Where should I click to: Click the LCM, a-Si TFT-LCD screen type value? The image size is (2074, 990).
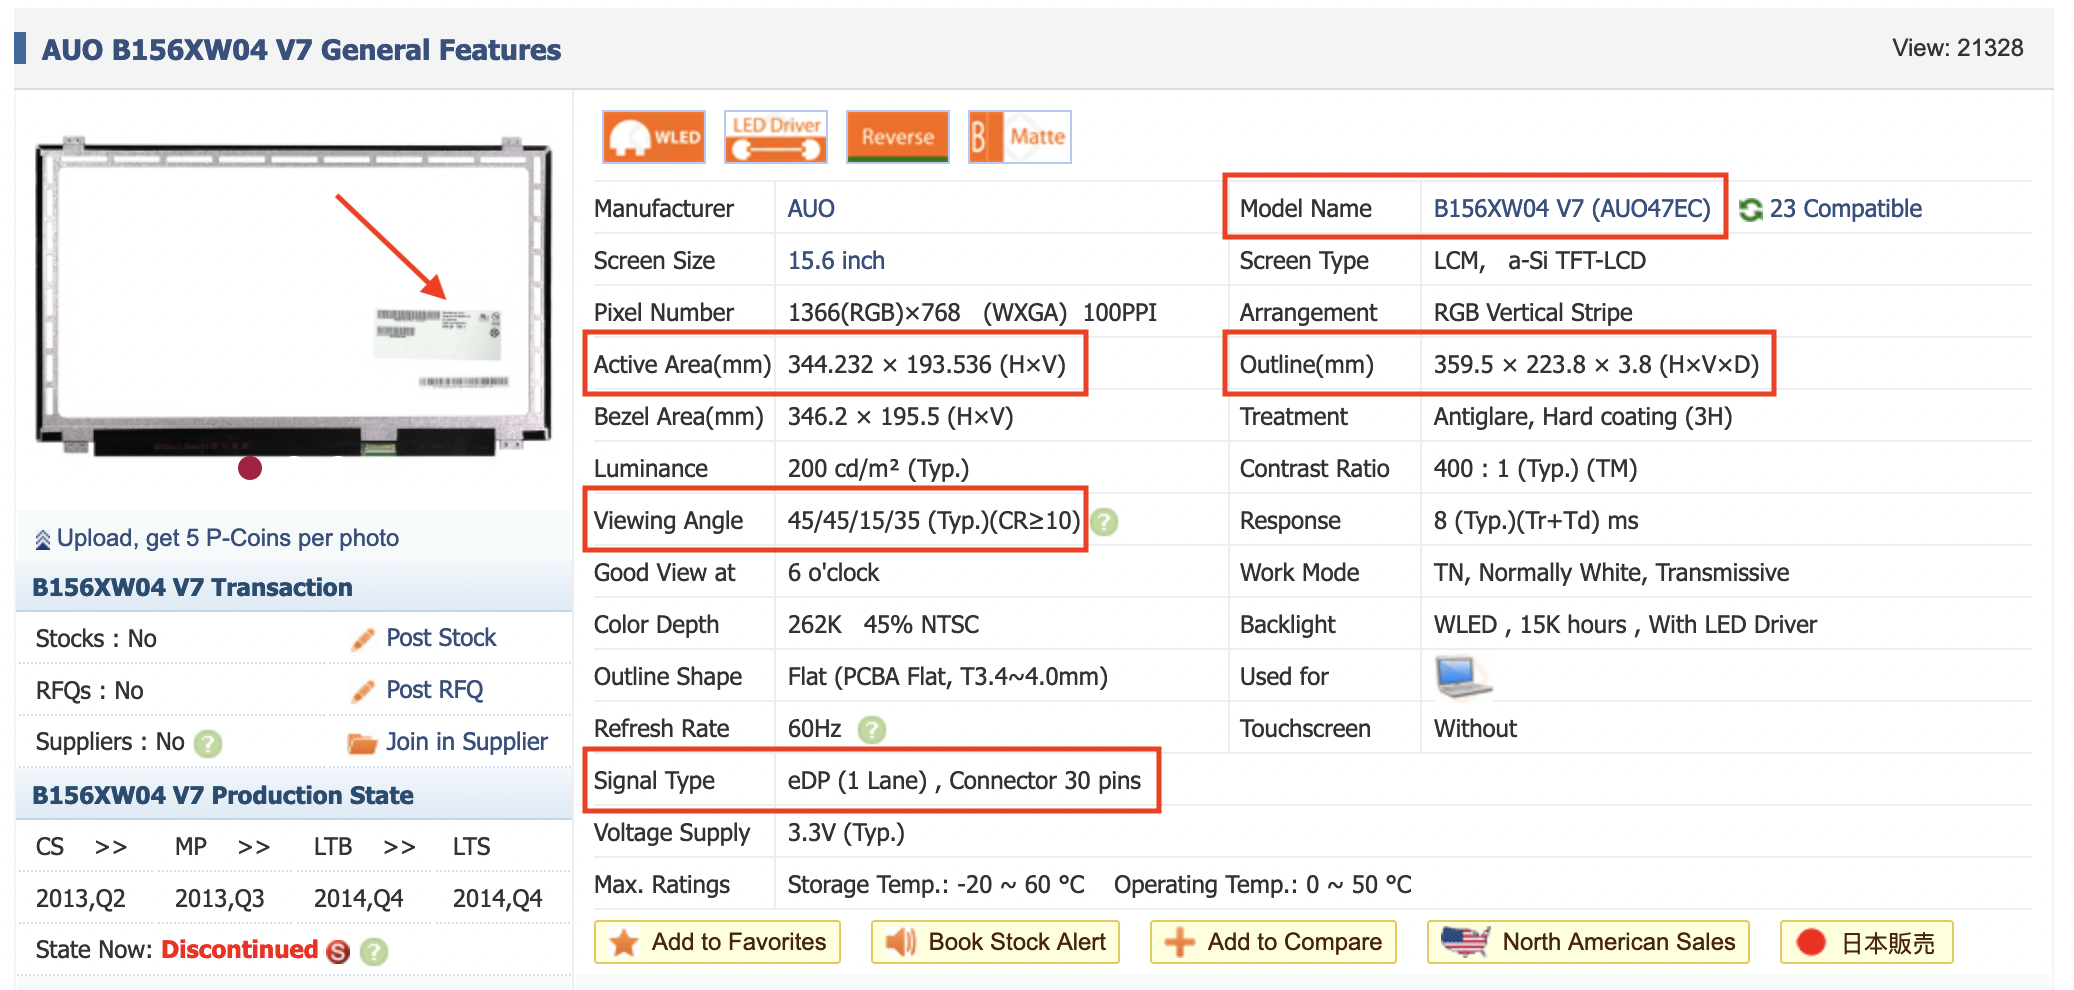pos(1539,260)
